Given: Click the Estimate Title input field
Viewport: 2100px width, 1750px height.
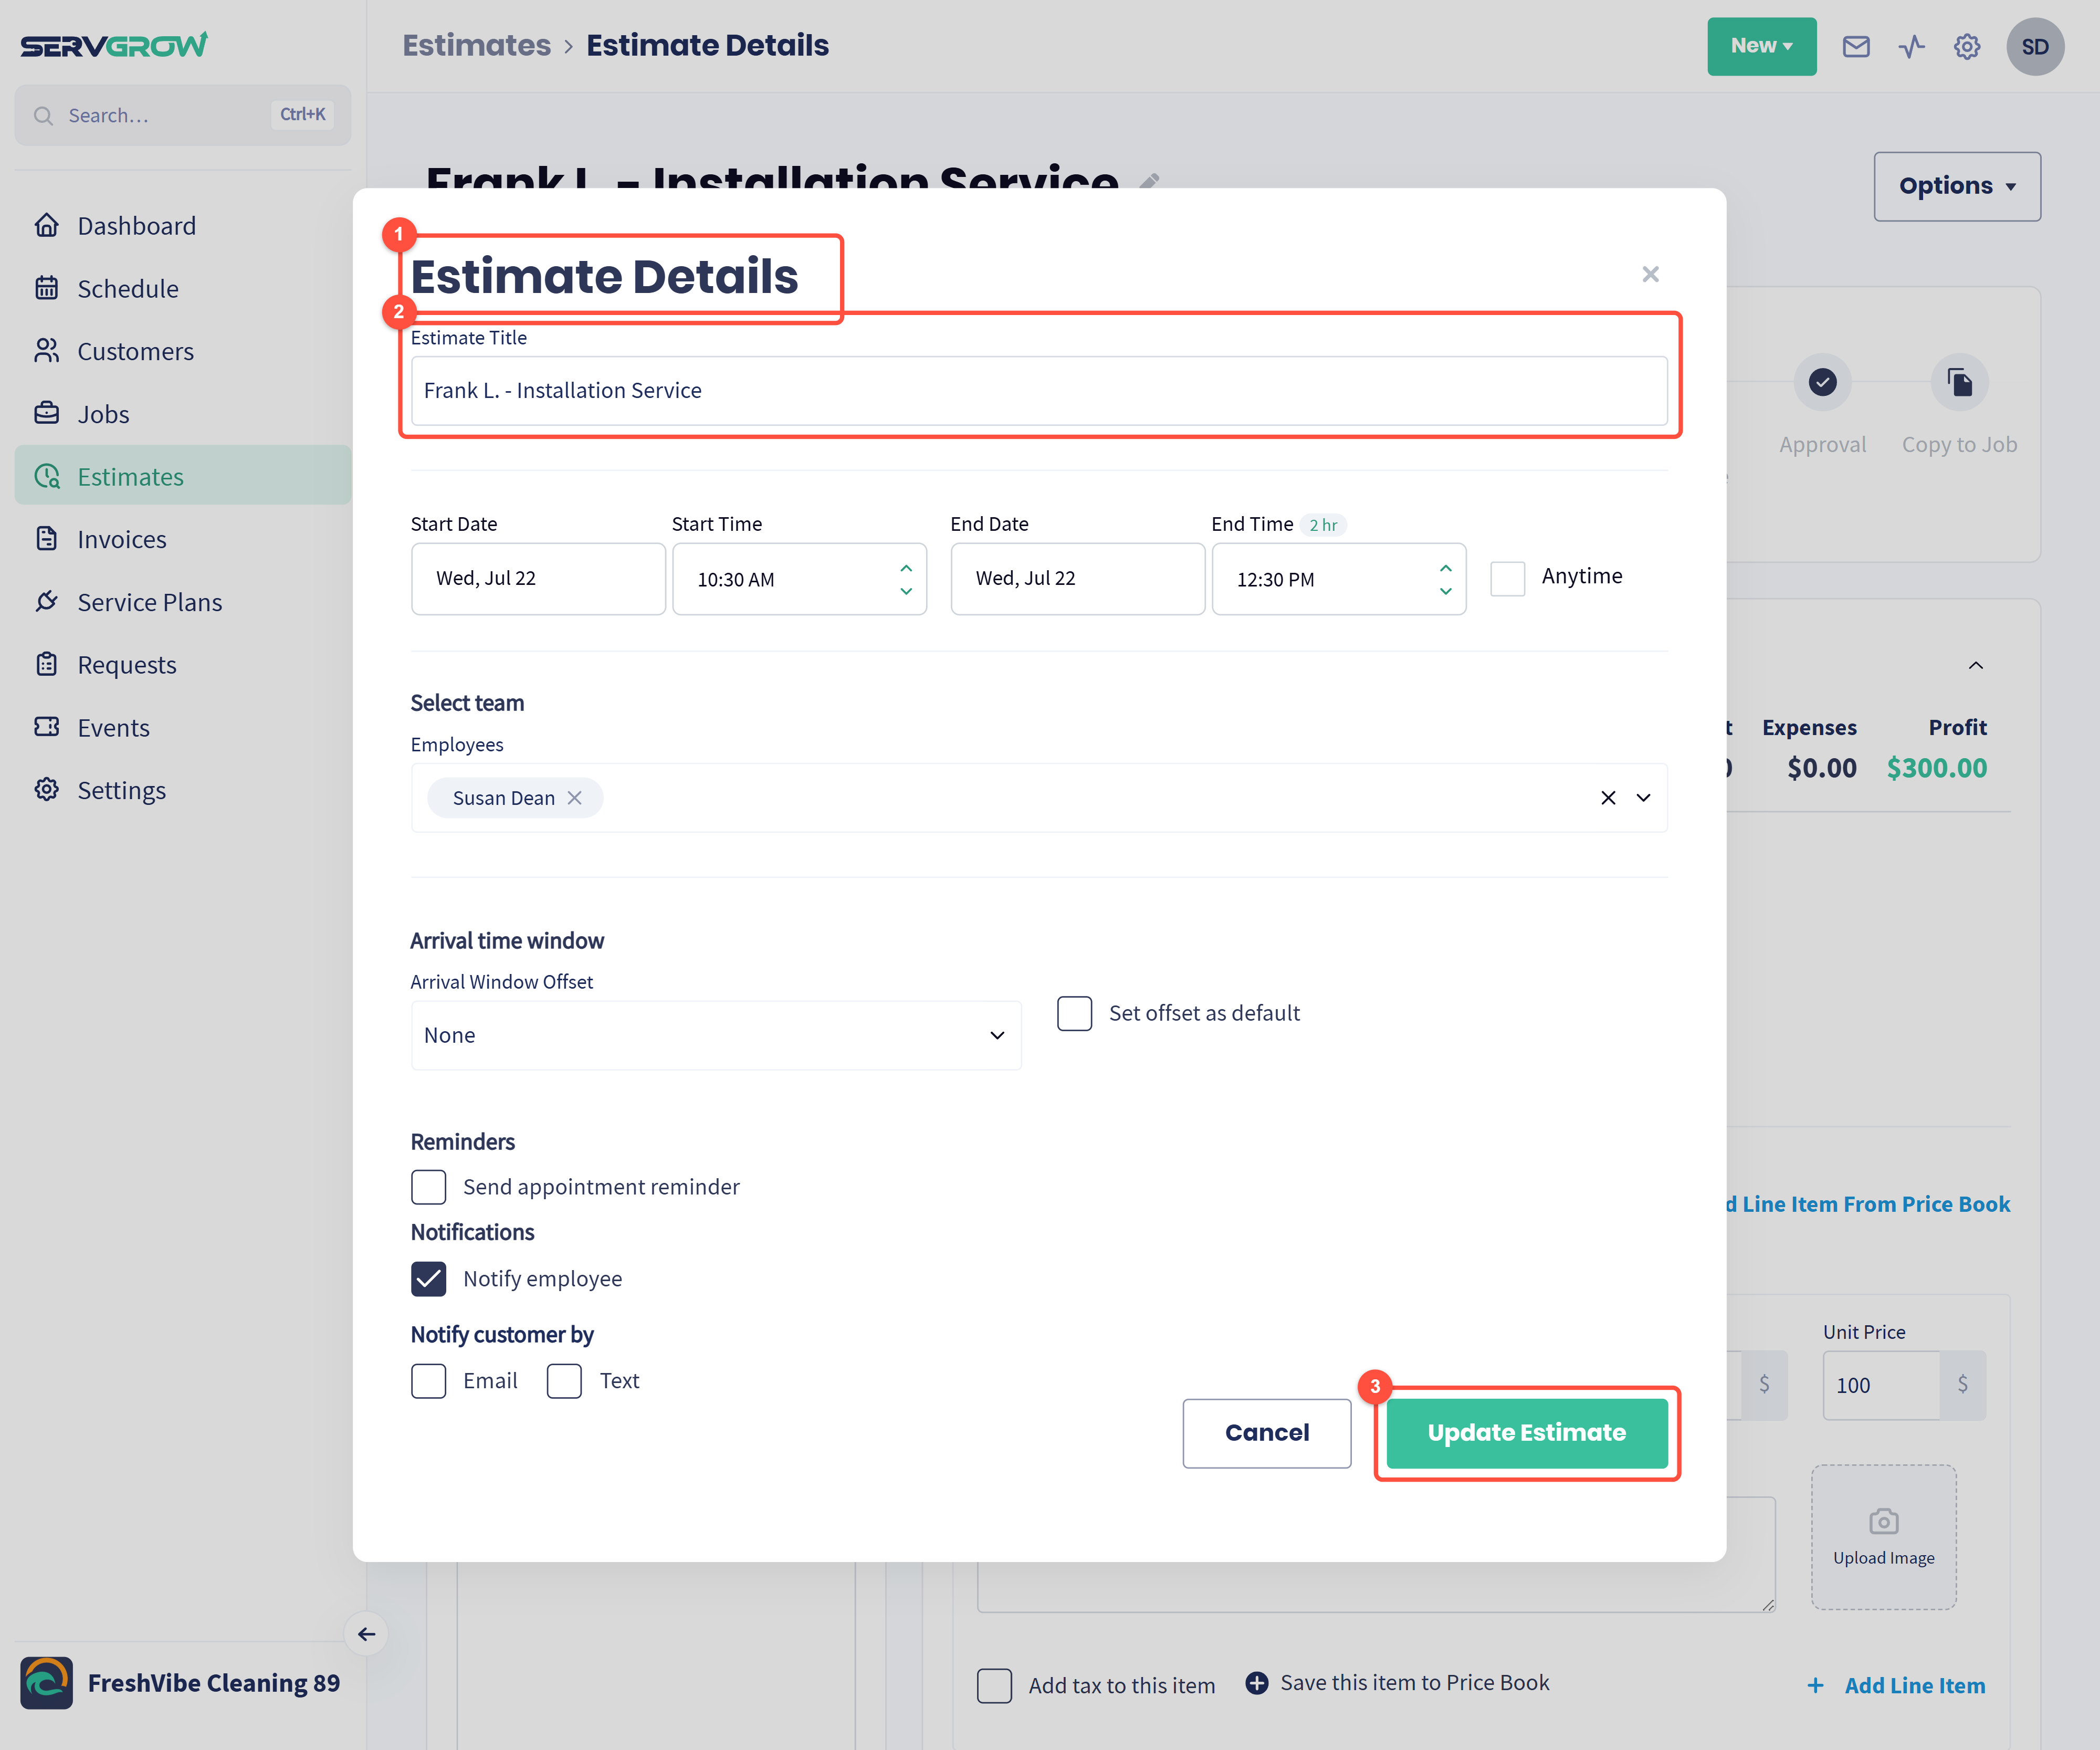Looking at the screenshot, I should tap(1039, 391).
